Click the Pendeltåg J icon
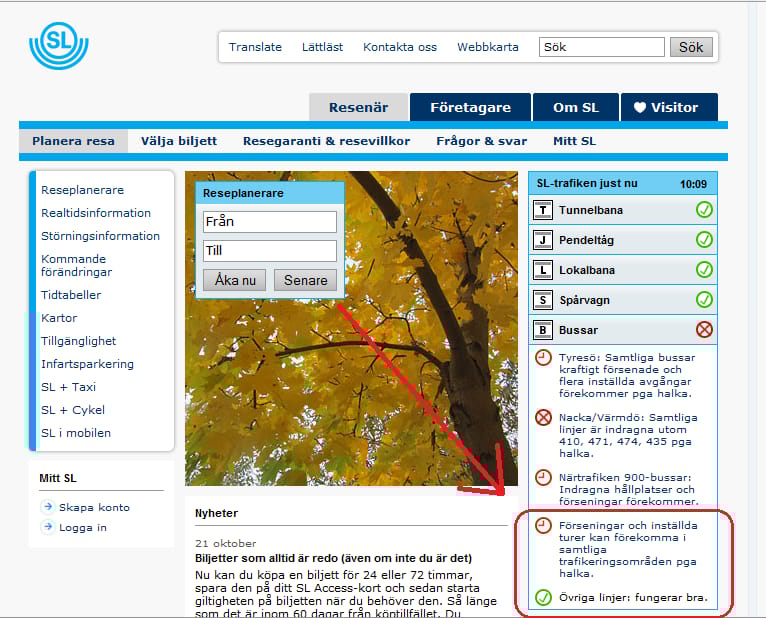Viewport: 766px width, 618px height. [x=542, y=240]
